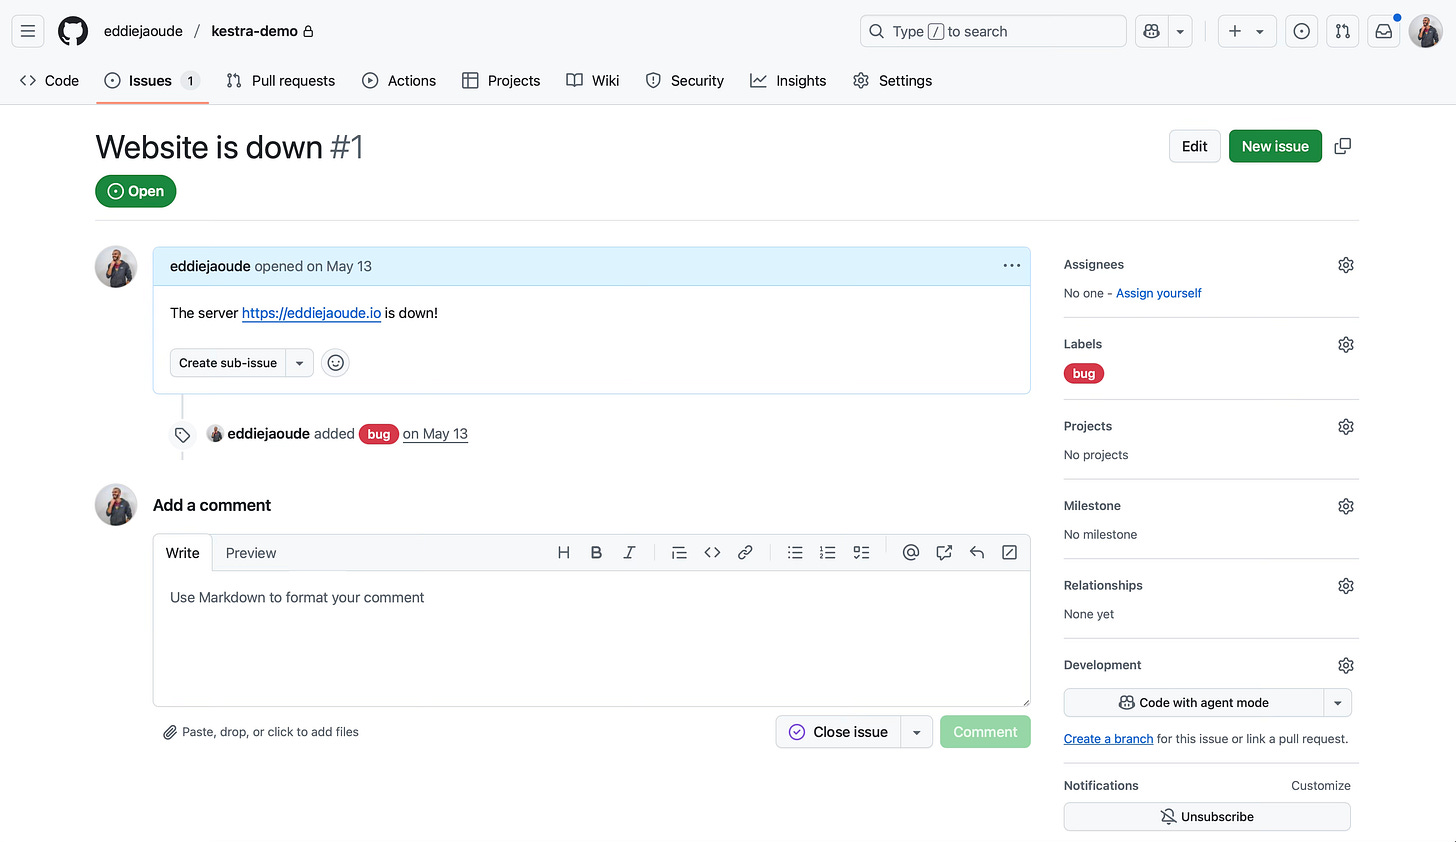Screen dimensions: 1456x842
Task: Open the notifications inbox
Action: [x=1384, y=31]
